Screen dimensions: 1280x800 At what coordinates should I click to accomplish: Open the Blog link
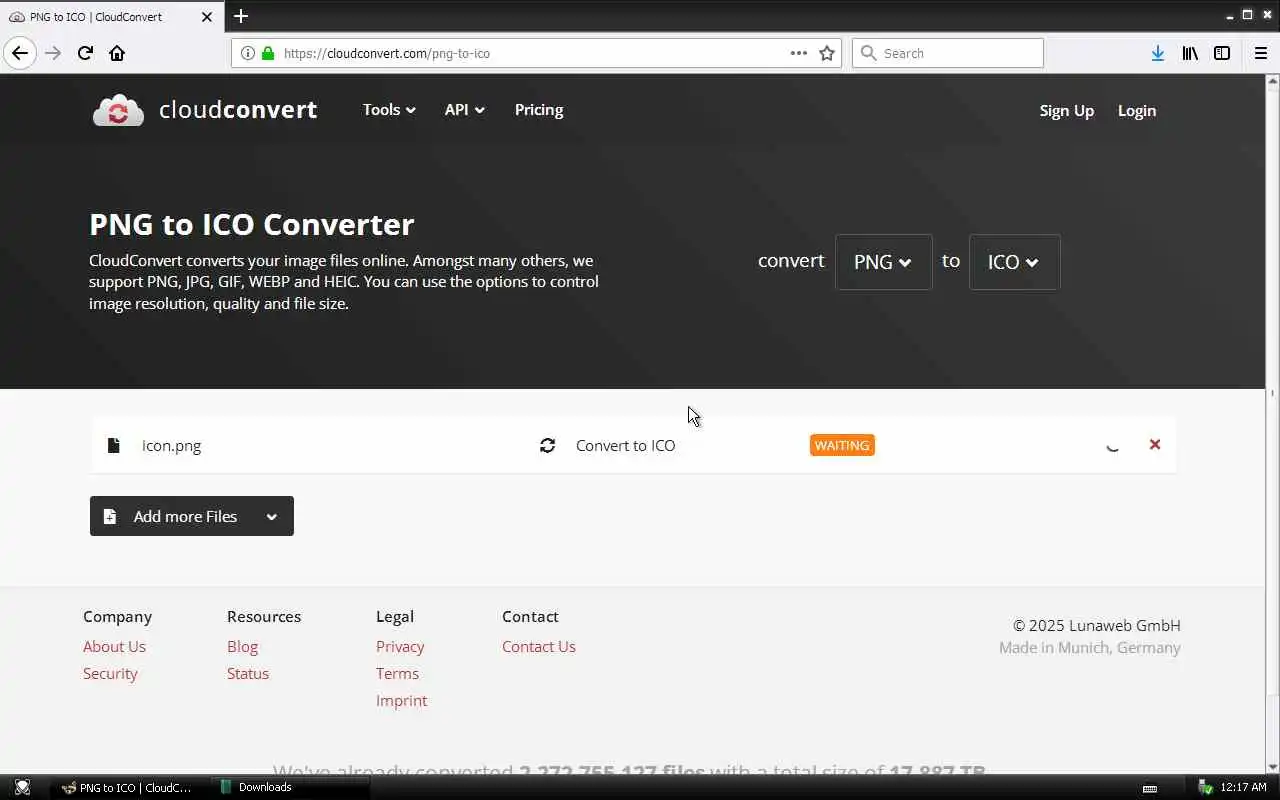point(242,646)
